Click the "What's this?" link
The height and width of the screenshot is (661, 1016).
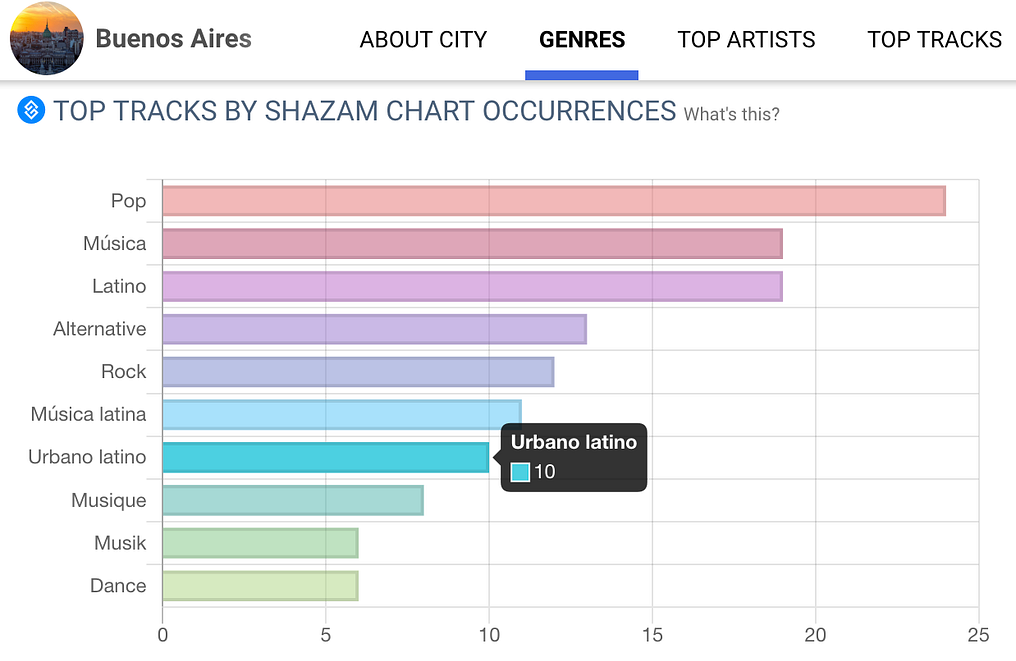[x=731, y=114]
